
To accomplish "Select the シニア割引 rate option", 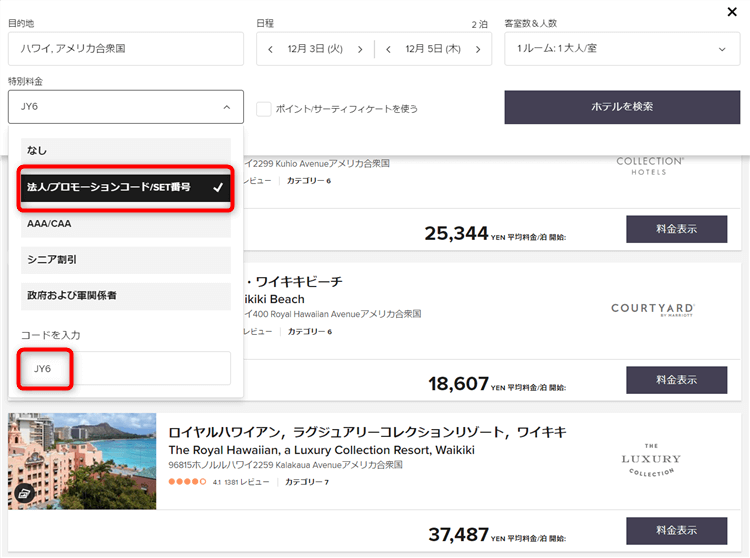I will (125, 259).
